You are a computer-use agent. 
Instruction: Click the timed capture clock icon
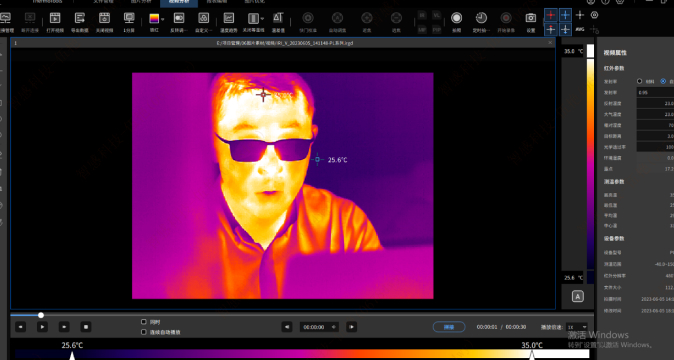pyautogui.click(x=481, y=18)
